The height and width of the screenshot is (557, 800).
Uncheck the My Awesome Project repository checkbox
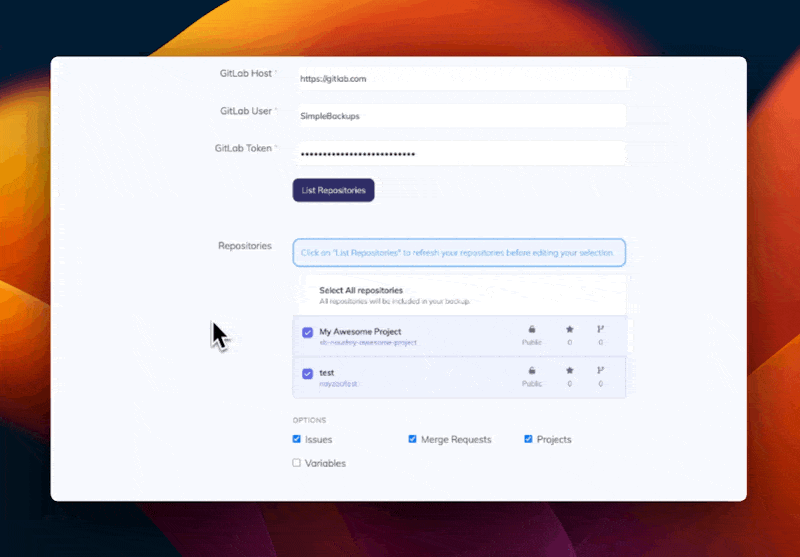[308, 333]
